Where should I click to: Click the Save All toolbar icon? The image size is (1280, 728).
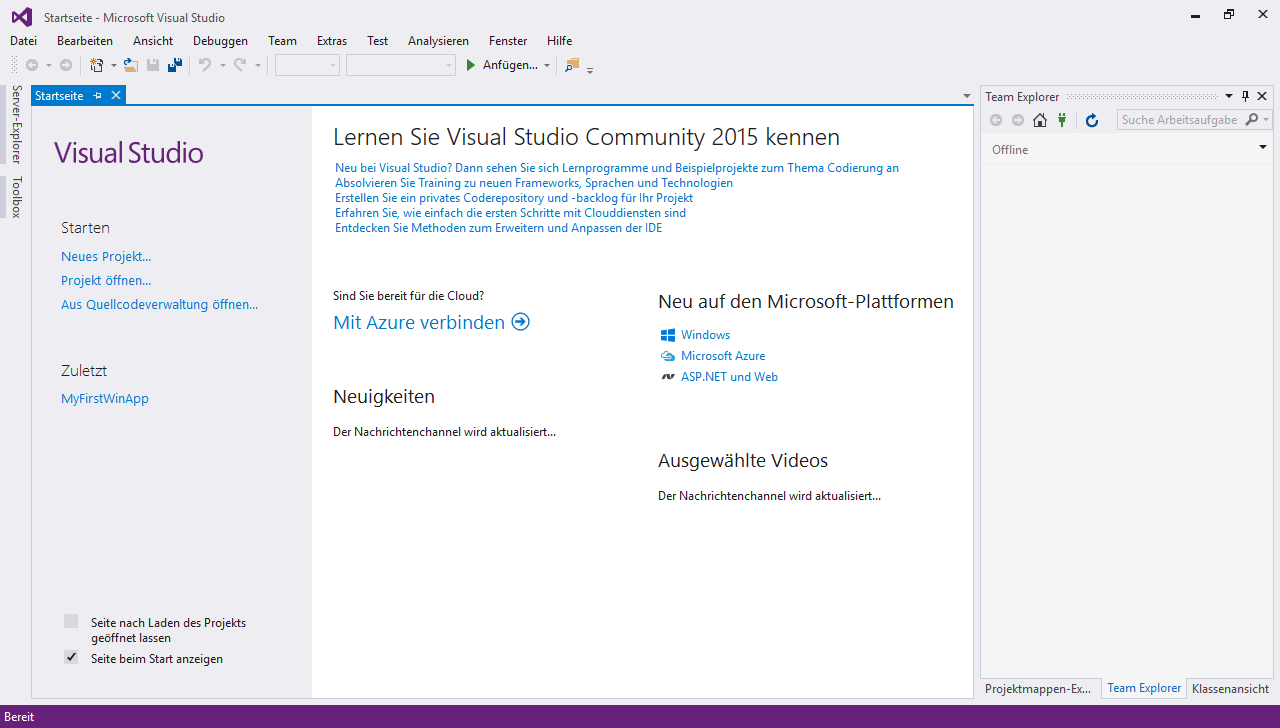coord(175,65)
